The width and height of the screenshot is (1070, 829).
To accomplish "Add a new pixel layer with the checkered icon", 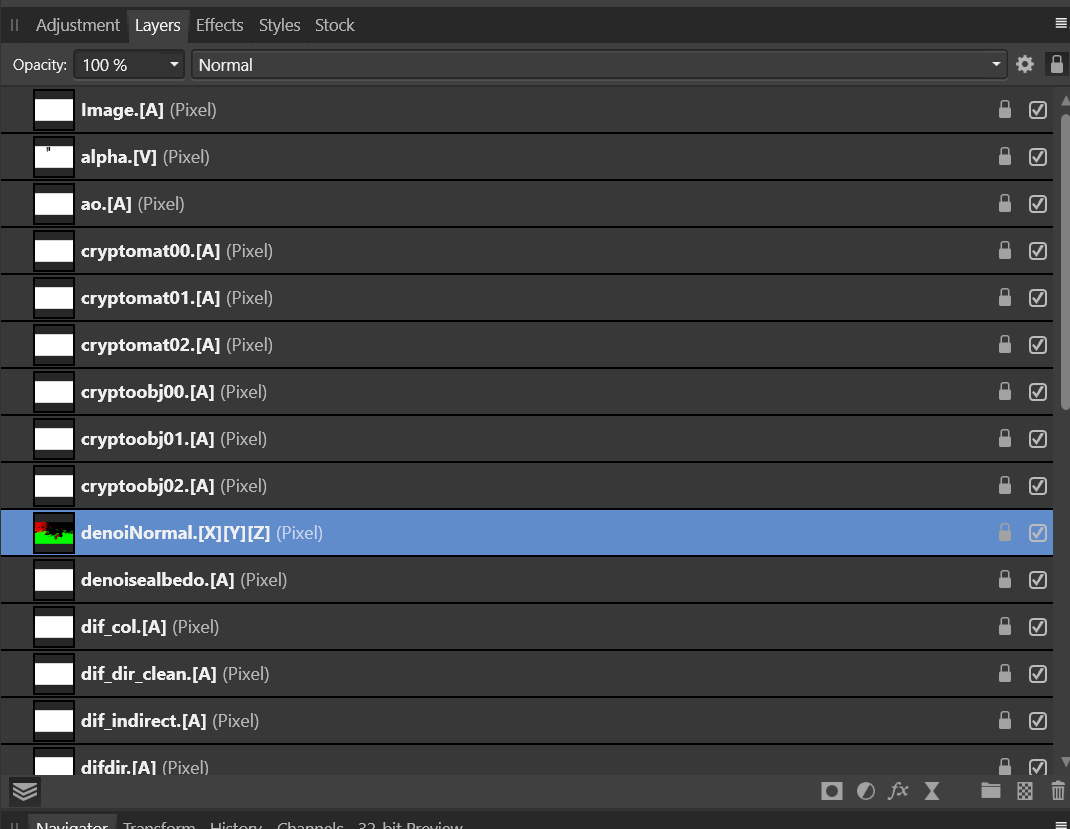I will [x=1024, y=791].
